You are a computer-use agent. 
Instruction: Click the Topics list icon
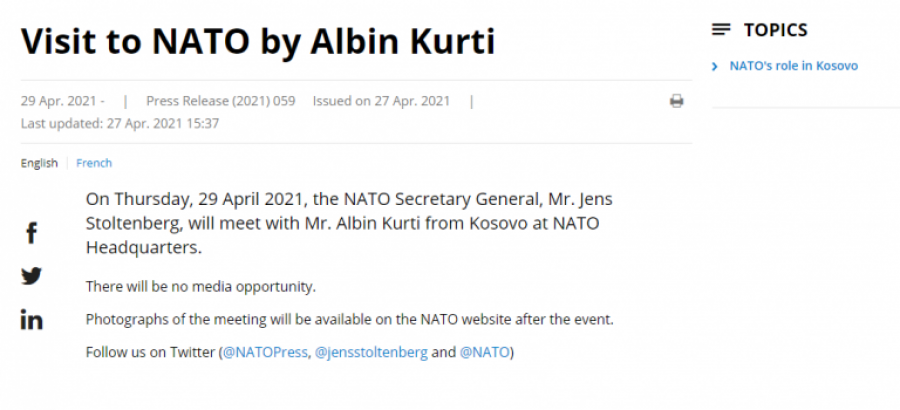click(721, 29)
